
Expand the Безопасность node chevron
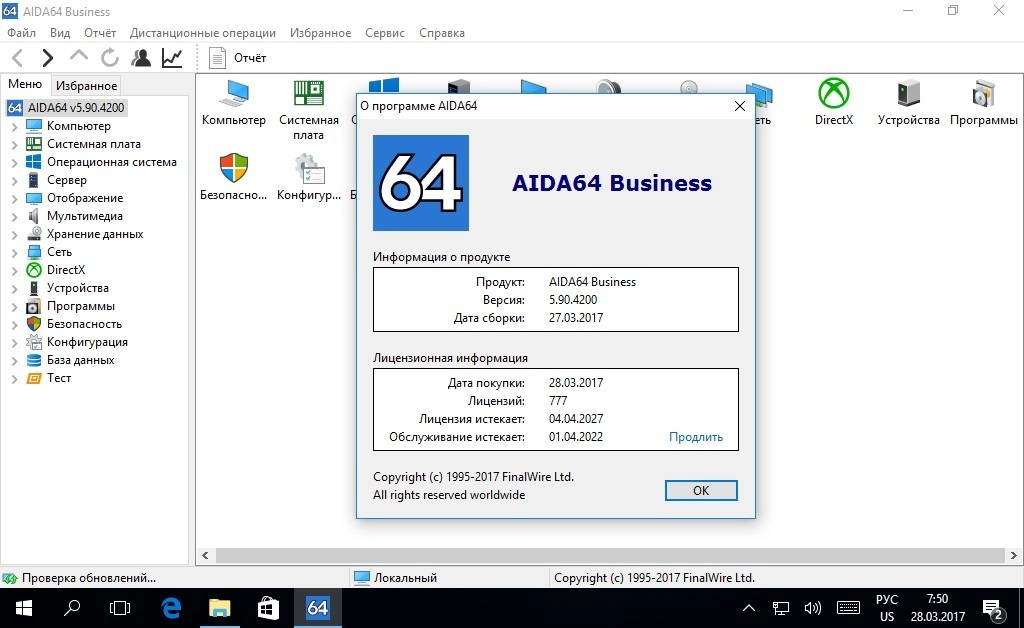pyautogui.click(x=14, y=324)
